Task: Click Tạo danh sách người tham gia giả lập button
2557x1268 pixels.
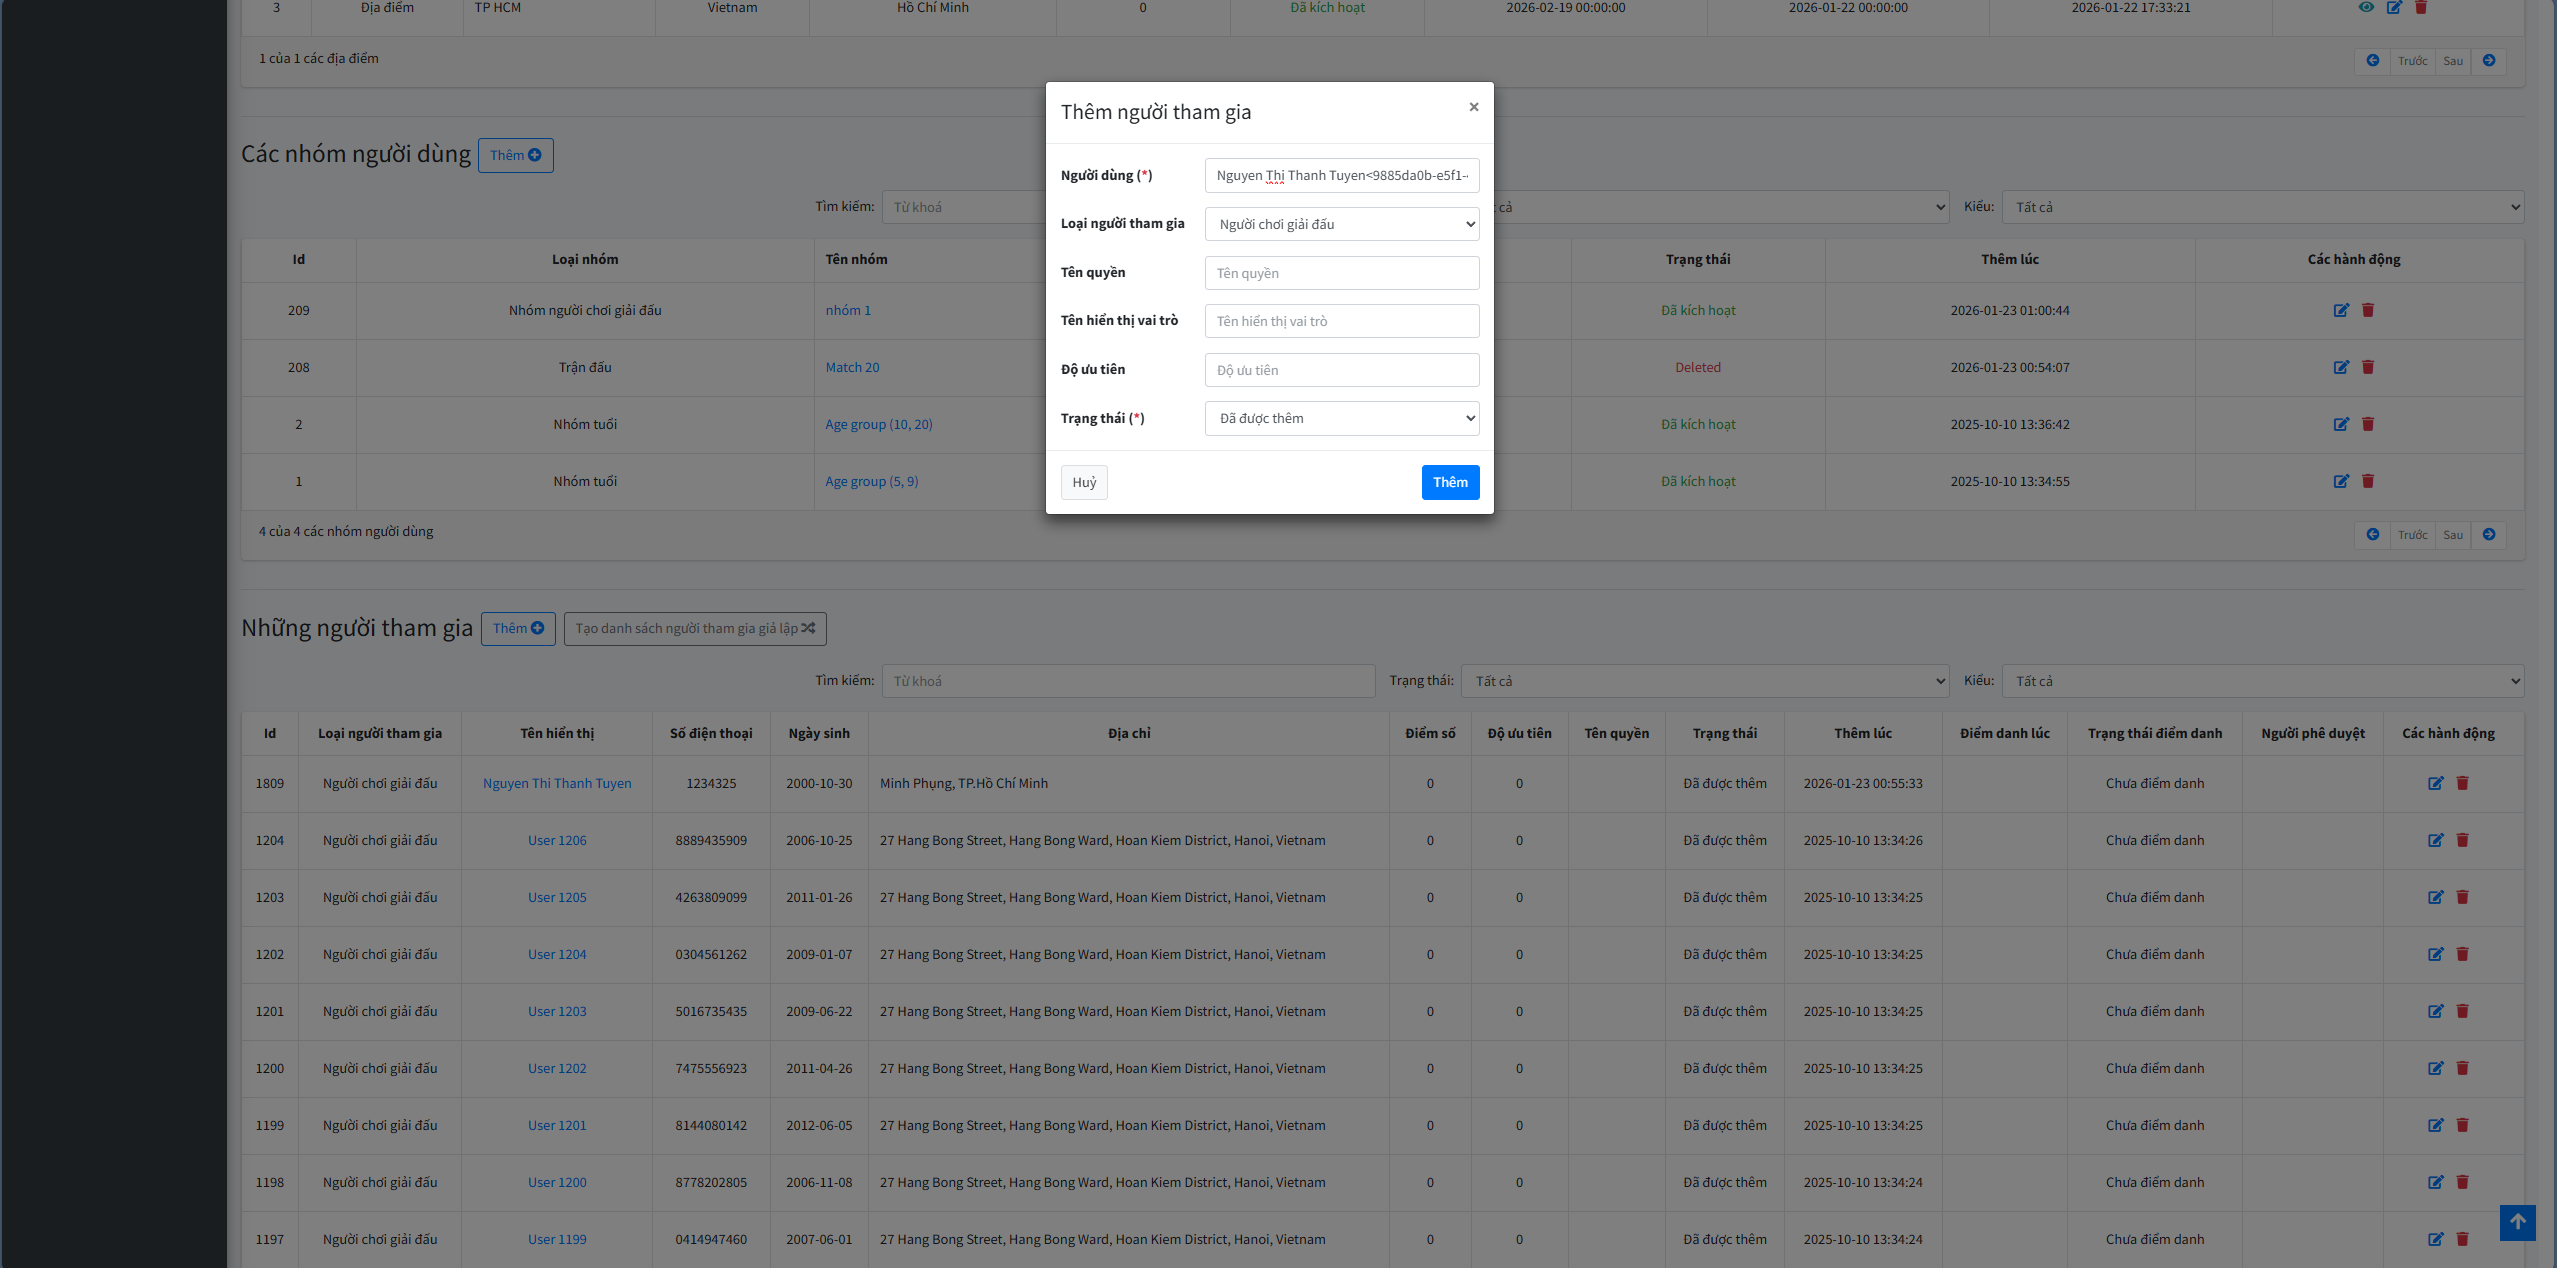Action: [695, 628]
